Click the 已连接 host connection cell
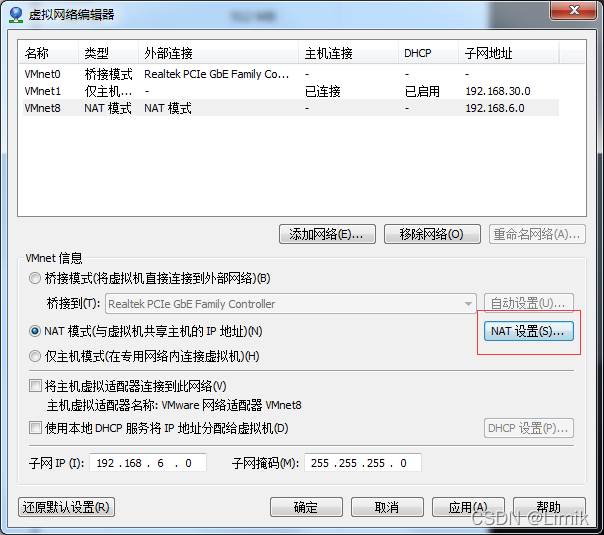Viewport: 604px width, 535px height. 323,91
